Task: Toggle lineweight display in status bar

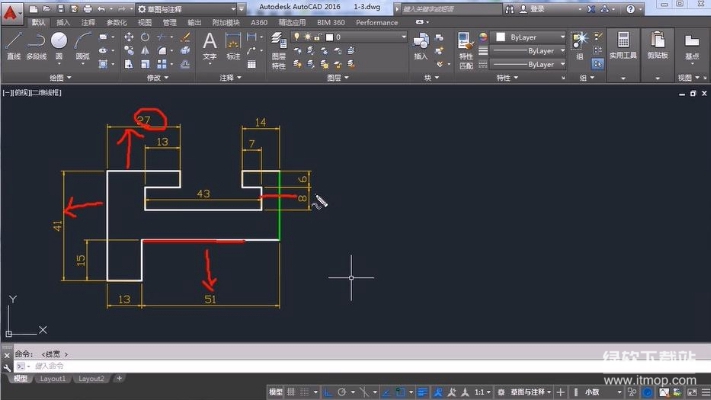Action: coord(422,392)
